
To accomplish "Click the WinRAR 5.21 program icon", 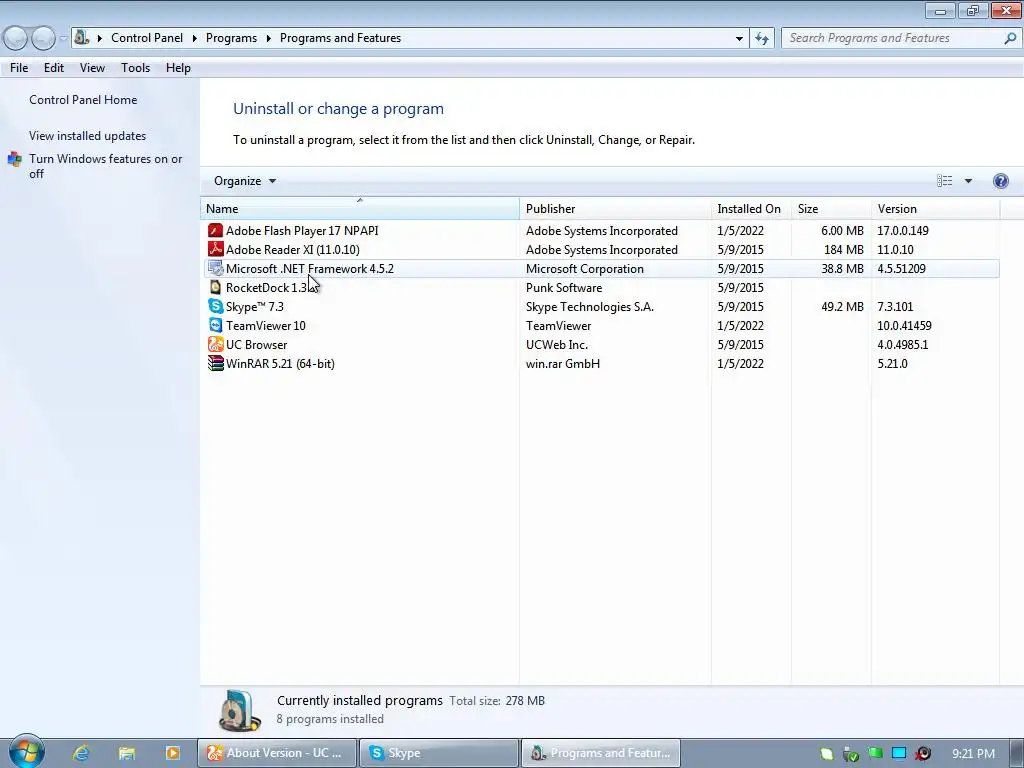I will [x=215, y=363].
